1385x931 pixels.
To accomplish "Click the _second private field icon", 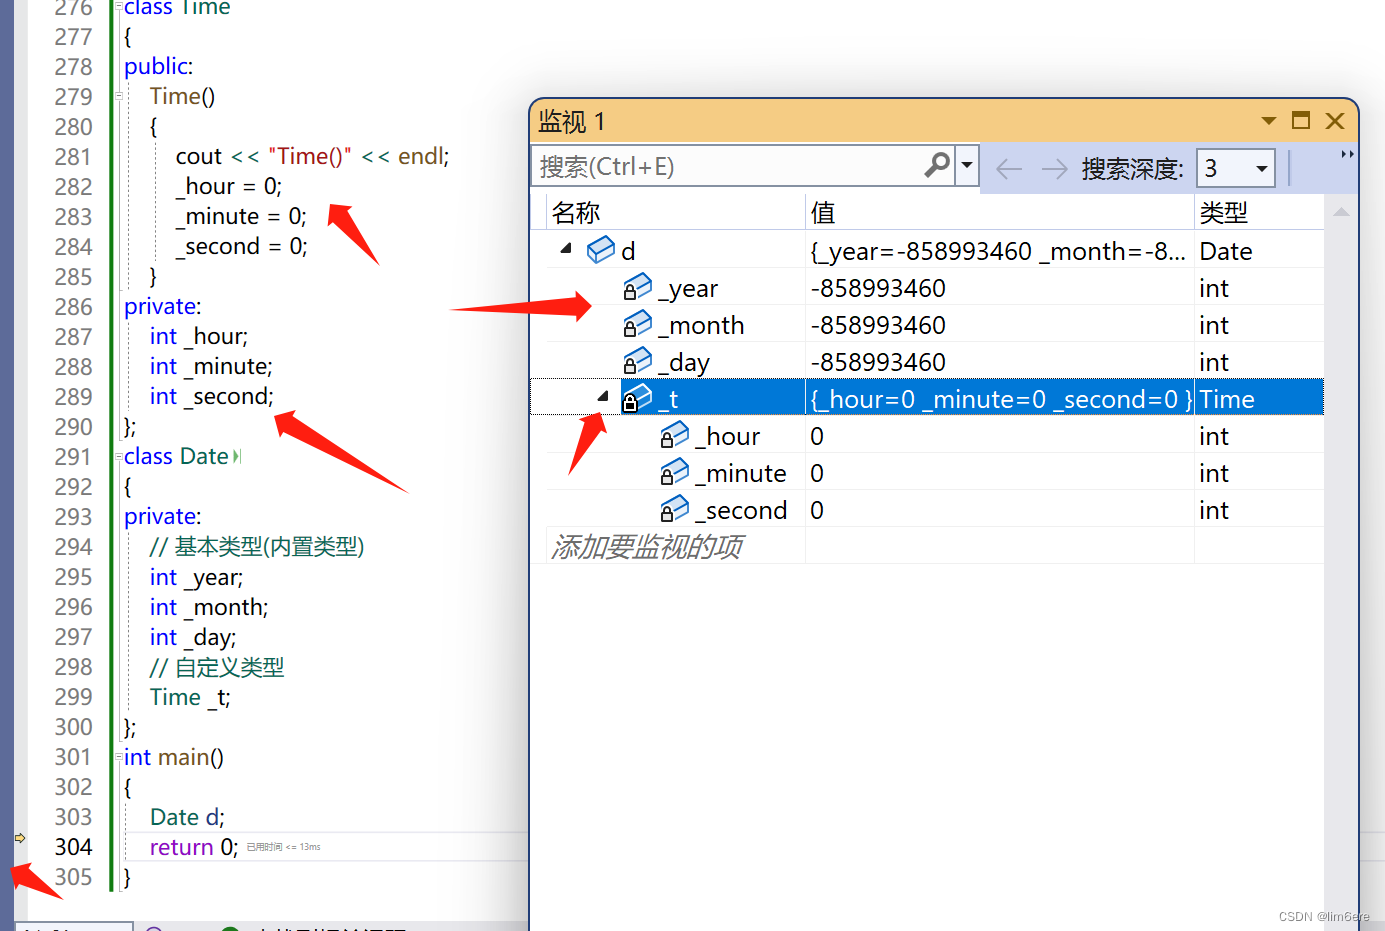I will coord(674,510).
